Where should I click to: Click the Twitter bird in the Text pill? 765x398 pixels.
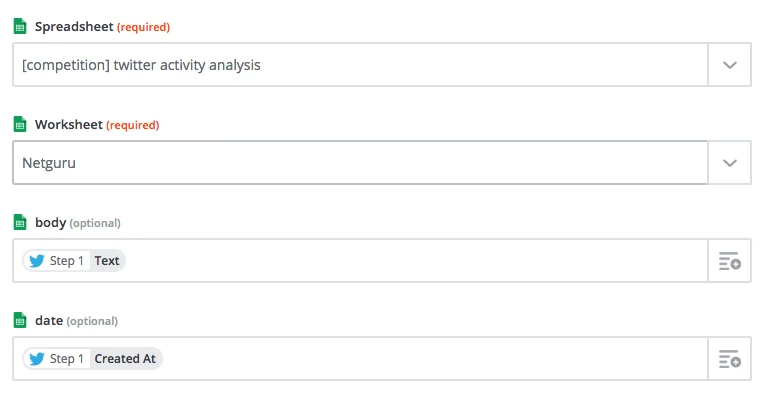click(x=37, y=261)
